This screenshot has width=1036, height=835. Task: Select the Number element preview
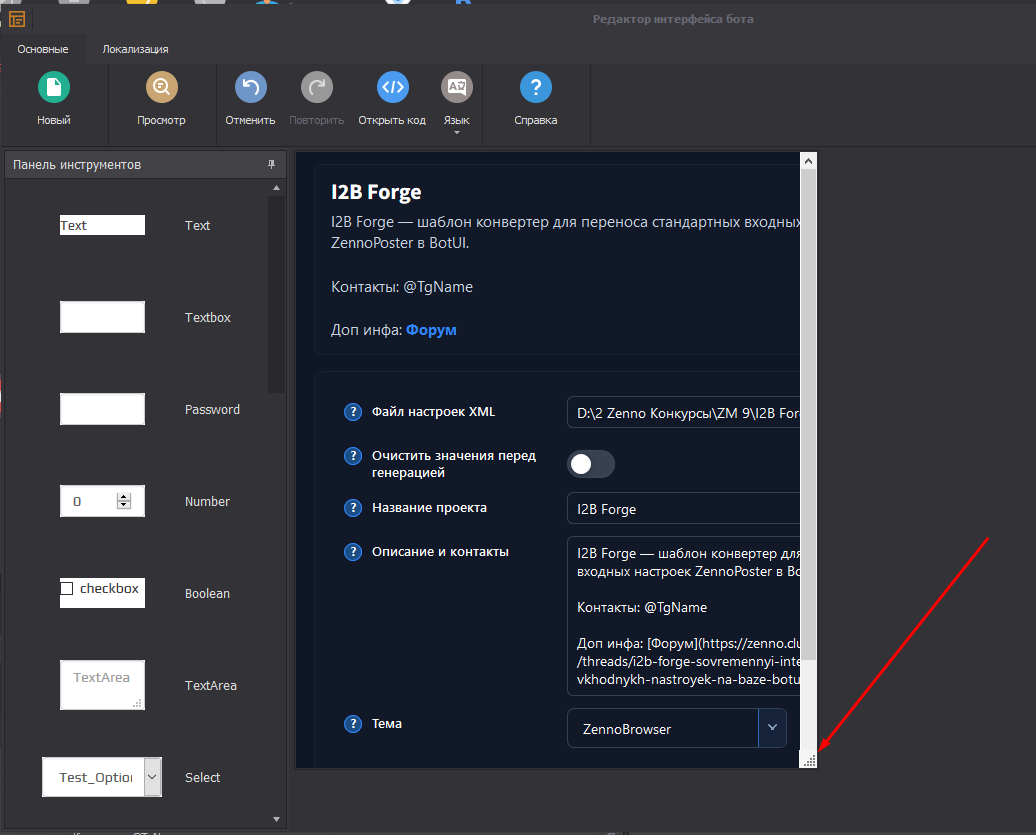tap(102, 501)
